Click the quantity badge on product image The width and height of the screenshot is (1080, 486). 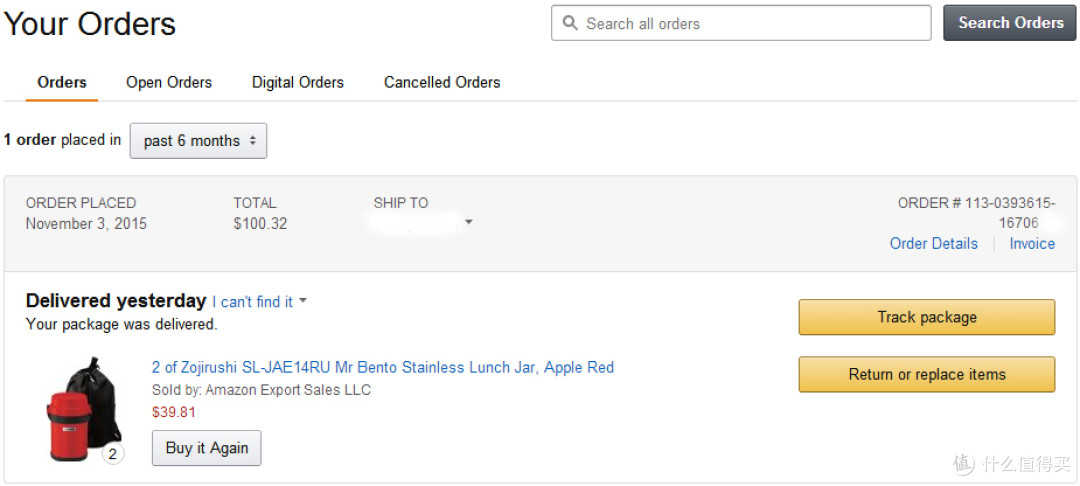pos(112,454)
